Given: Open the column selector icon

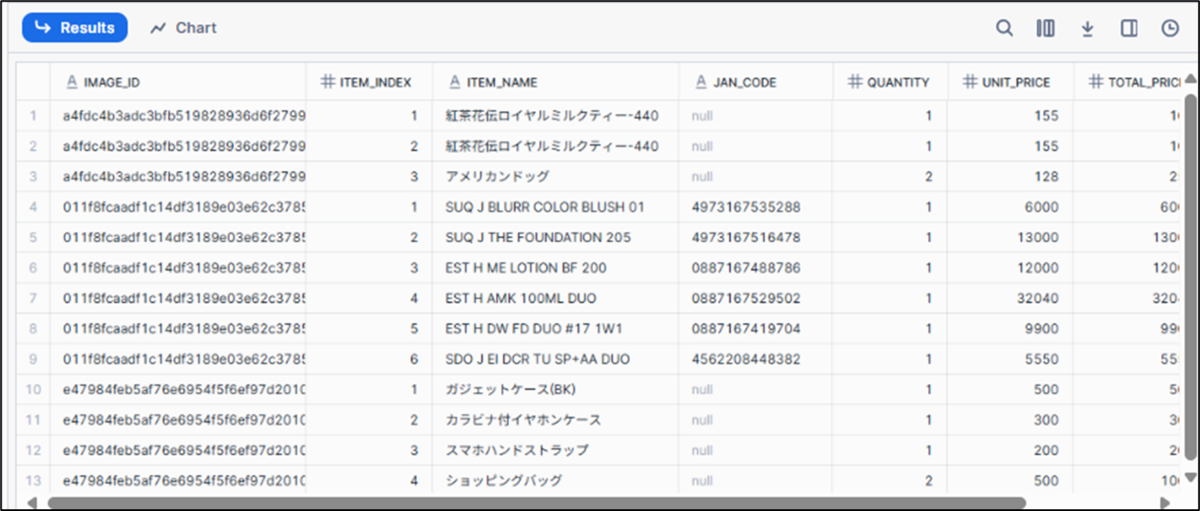Looking at the screenshot, I should pyautogui.click(x=1046, y=28).
